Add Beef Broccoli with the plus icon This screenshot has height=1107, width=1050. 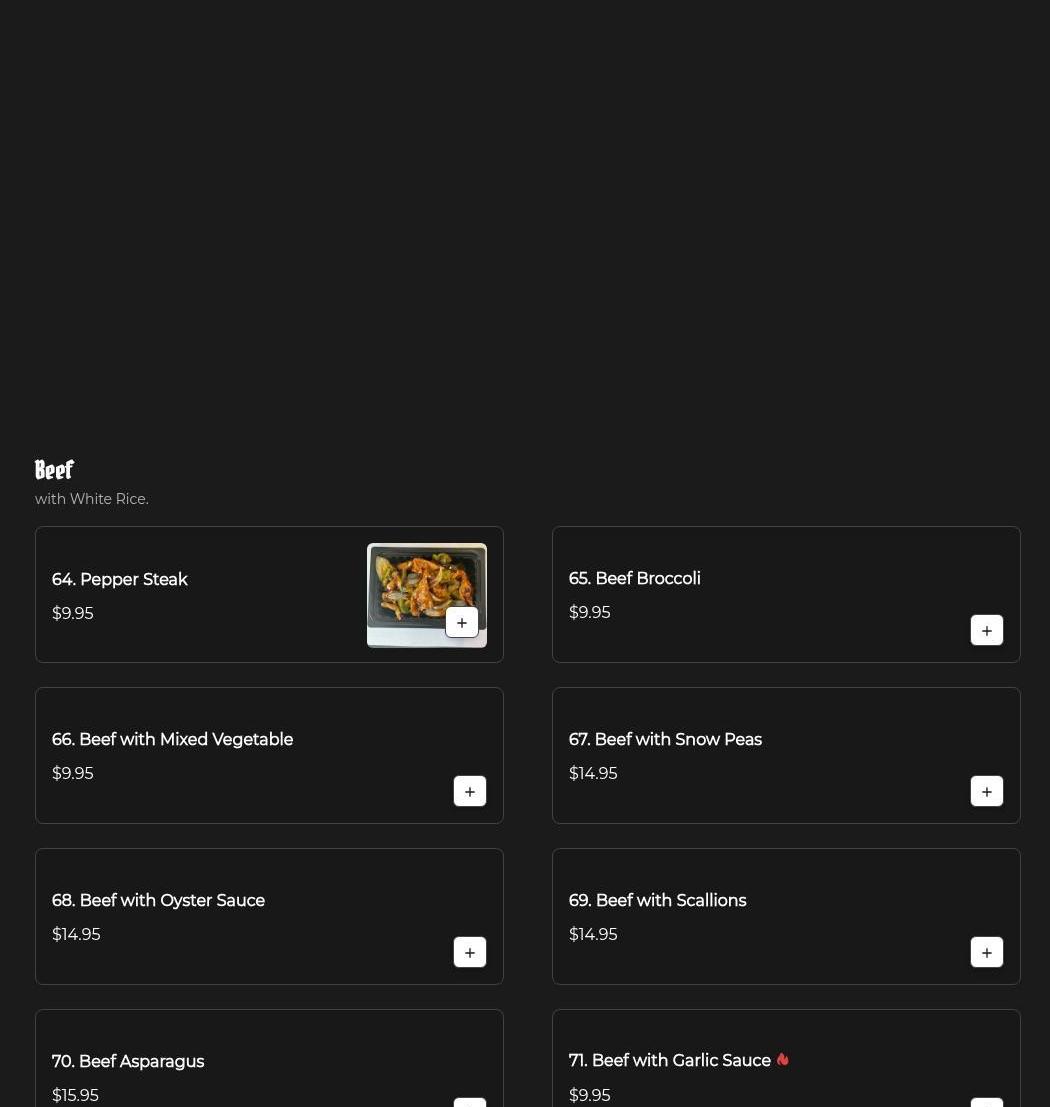pyautogui.click(x=986, y=630)
